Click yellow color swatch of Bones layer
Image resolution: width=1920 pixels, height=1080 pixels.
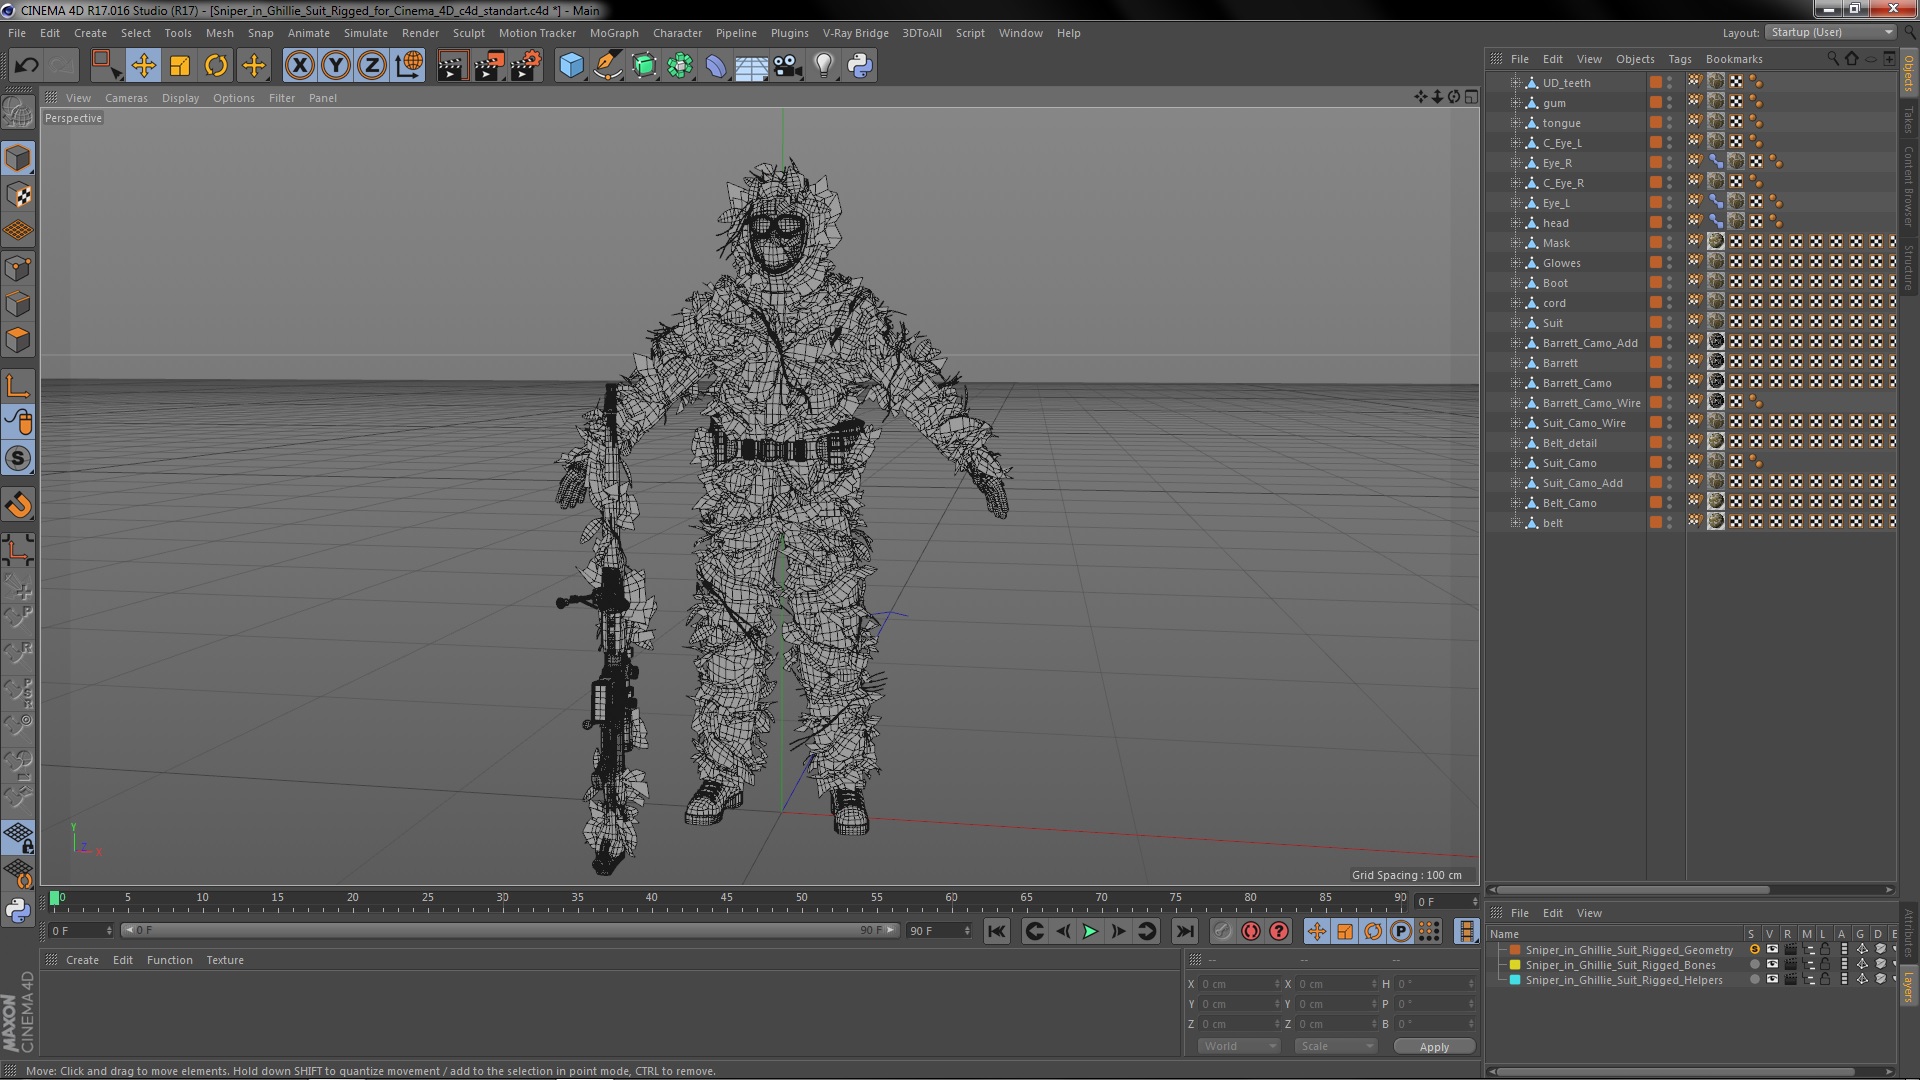pos(1515,965)
